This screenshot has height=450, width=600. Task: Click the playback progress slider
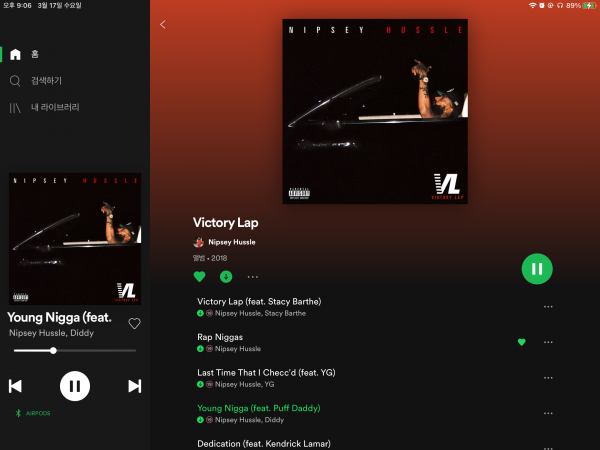pos(75,351)
